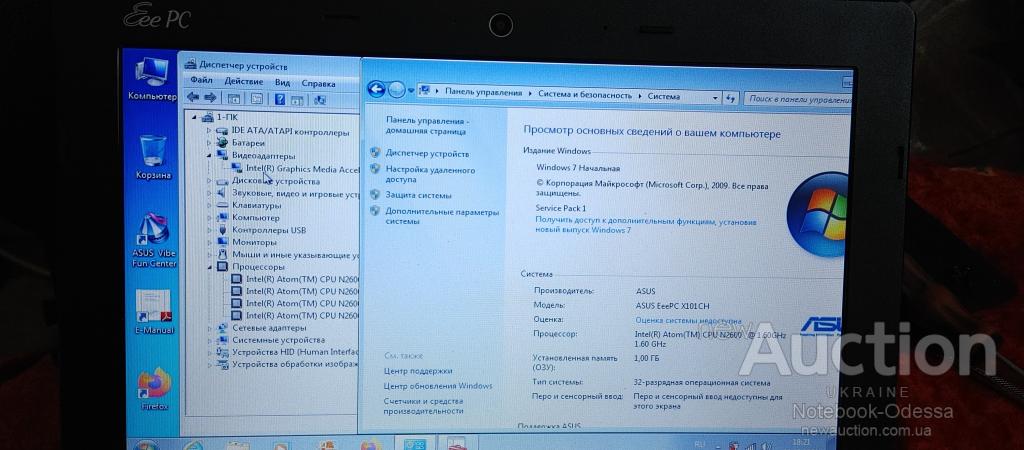Click the Back button in Control Panel window
Image resolution: width=1024 pixels, height=450 pixels.
[376, 89]
